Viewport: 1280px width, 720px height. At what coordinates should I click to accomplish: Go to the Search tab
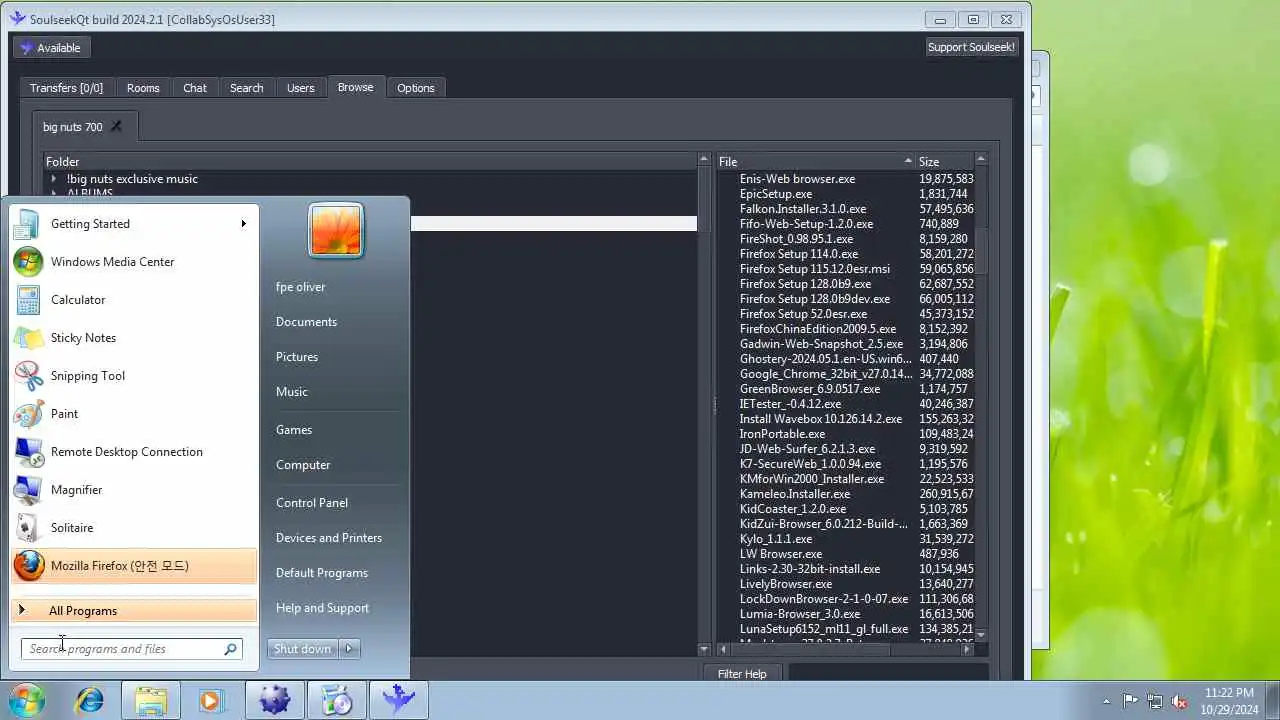click(247, 88)
